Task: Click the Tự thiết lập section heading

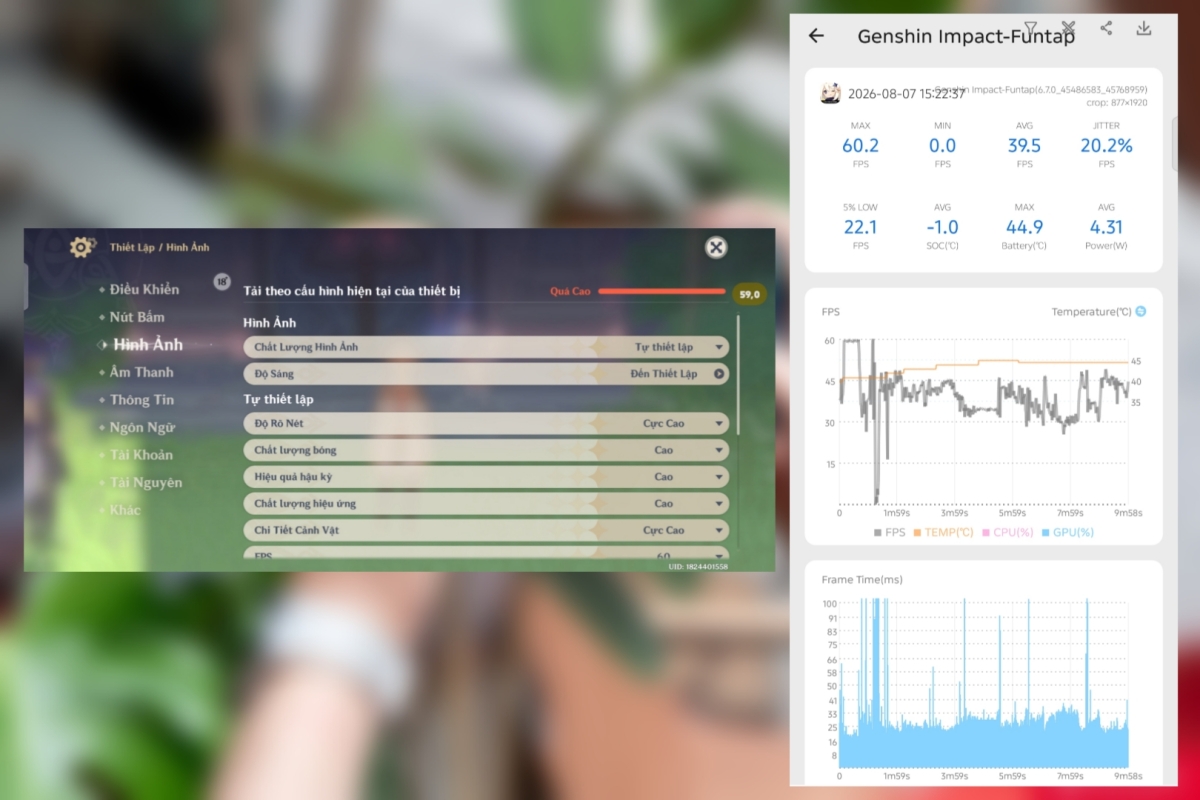Action: point(278,399)
